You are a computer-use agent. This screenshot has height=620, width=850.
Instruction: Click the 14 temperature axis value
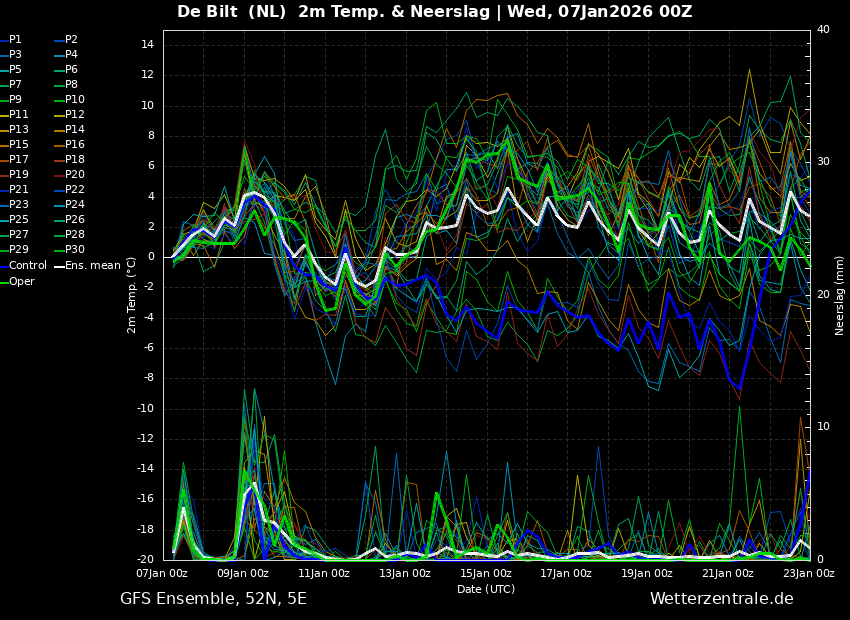coord(148,45)
